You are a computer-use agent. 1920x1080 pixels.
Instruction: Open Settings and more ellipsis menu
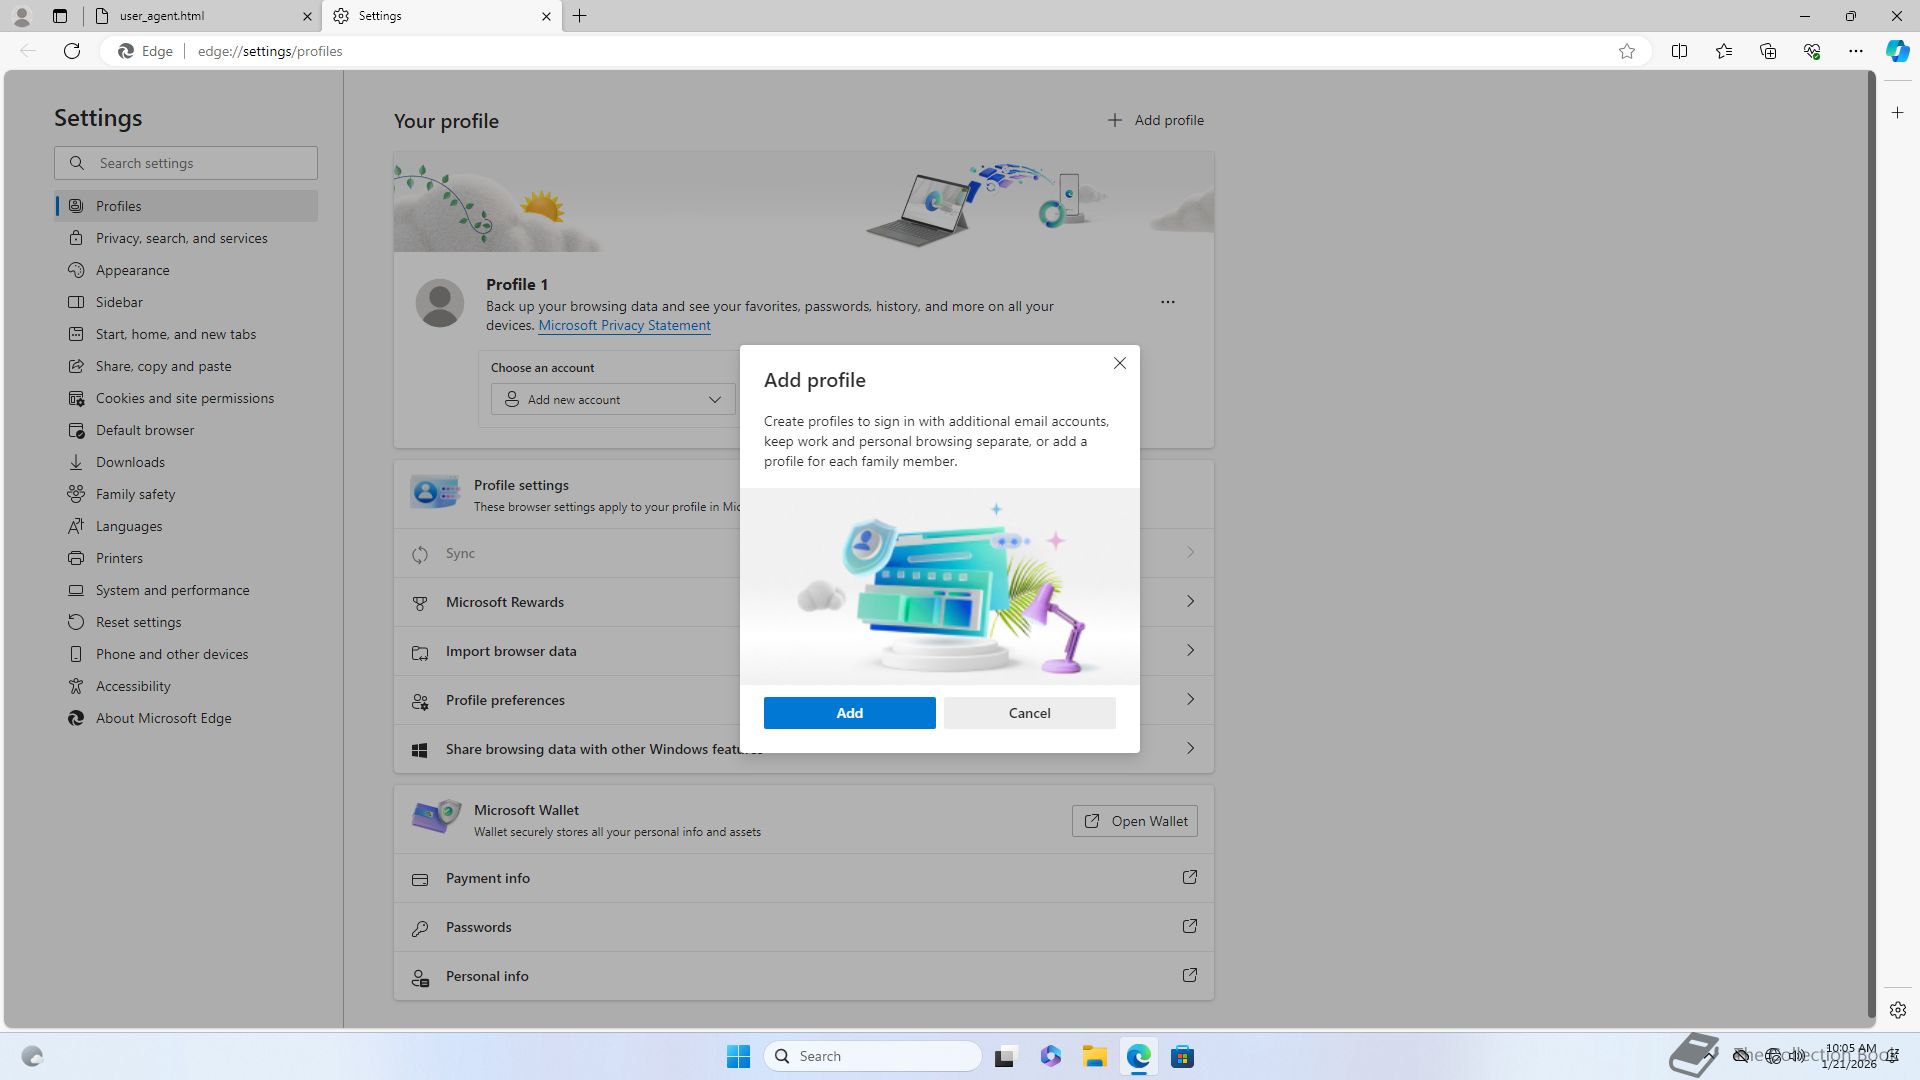pyautogui.click(x=1855, y=51)
